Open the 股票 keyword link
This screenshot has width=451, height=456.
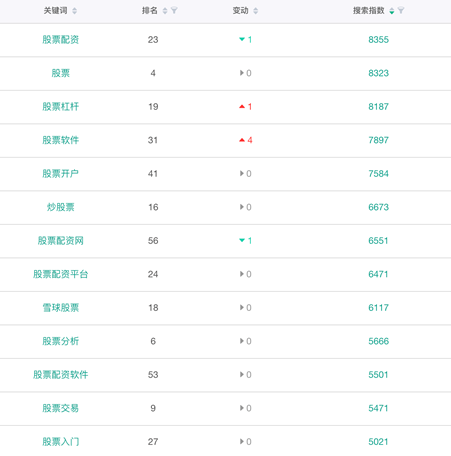point(61,73)
